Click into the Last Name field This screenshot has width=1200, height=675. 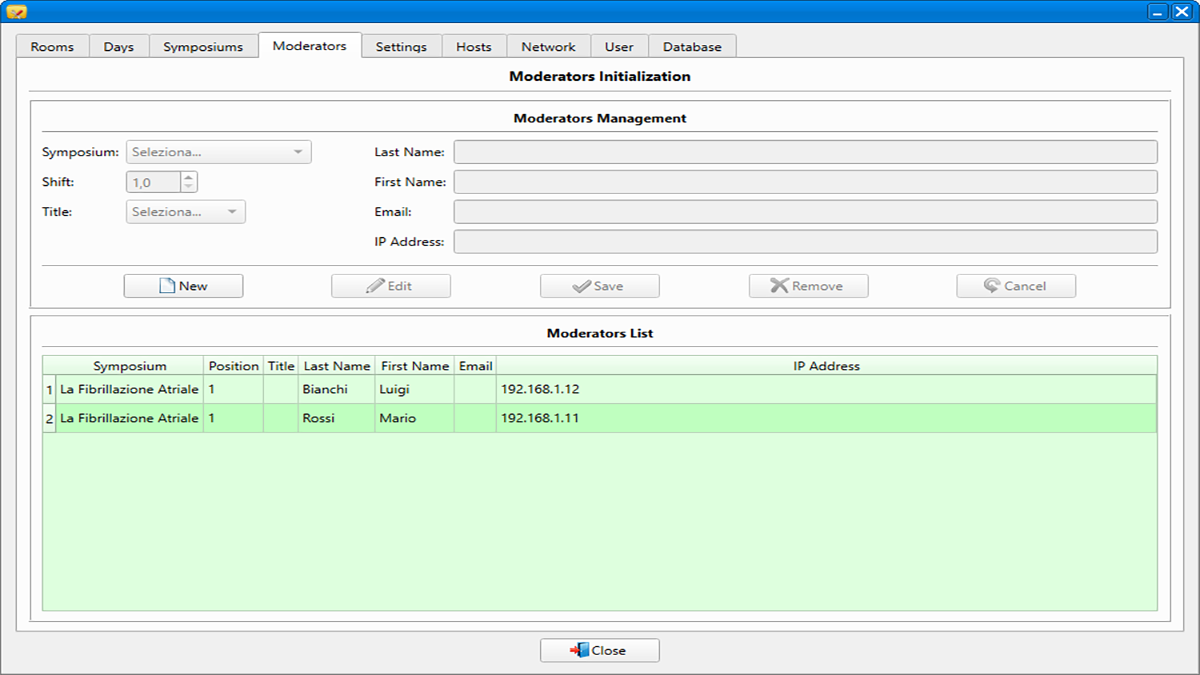tap(805, 152)
